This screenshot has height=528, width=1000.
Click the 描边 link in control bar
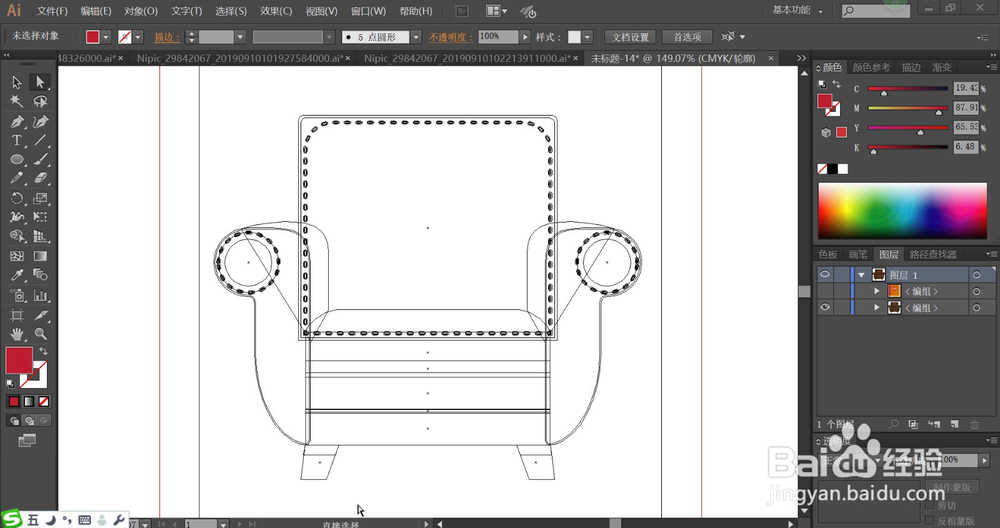[x=165, y=37]
